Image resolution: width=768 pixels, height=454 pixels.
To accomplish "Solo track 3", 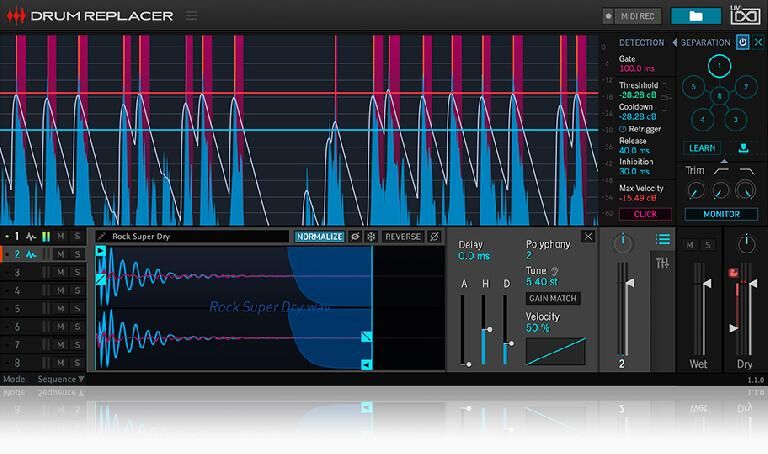I will (77, 272).
